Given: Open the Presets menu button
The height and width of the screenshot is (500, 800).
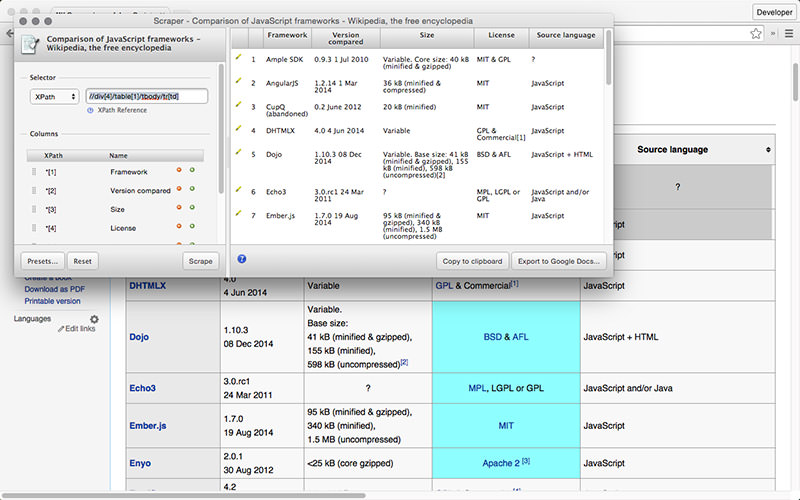Looking at the screenshot, I should (x=43, y=261).
